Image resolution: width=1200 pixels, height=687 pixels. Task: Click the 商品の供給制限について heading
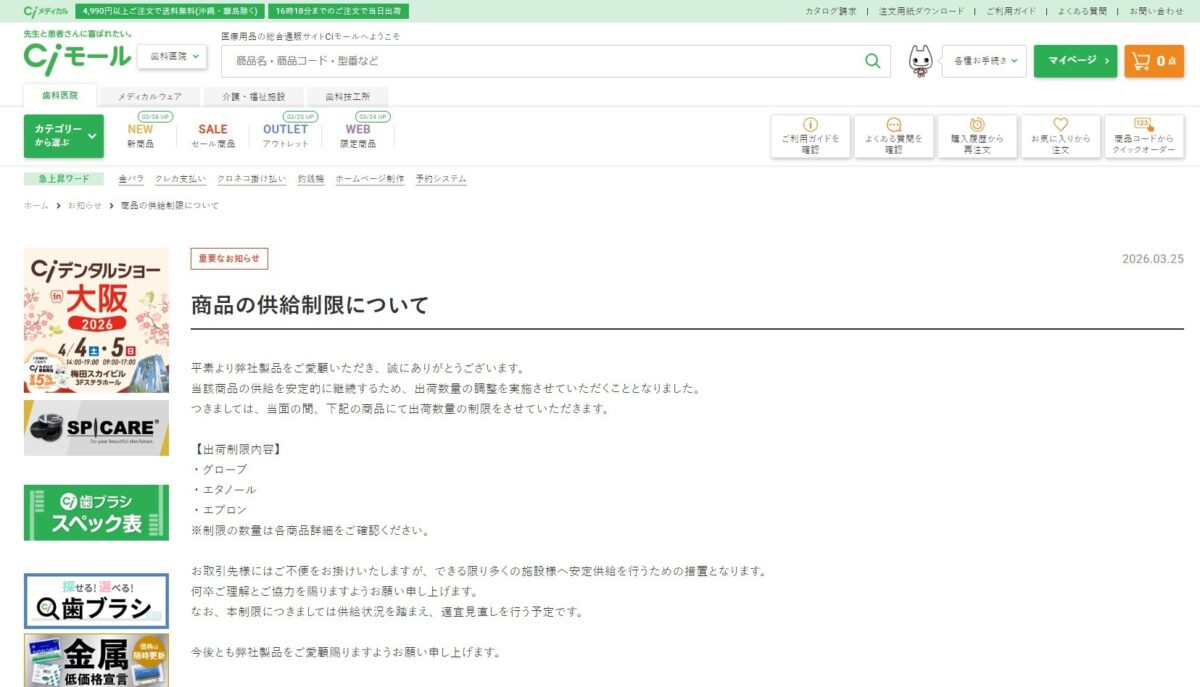310,305
